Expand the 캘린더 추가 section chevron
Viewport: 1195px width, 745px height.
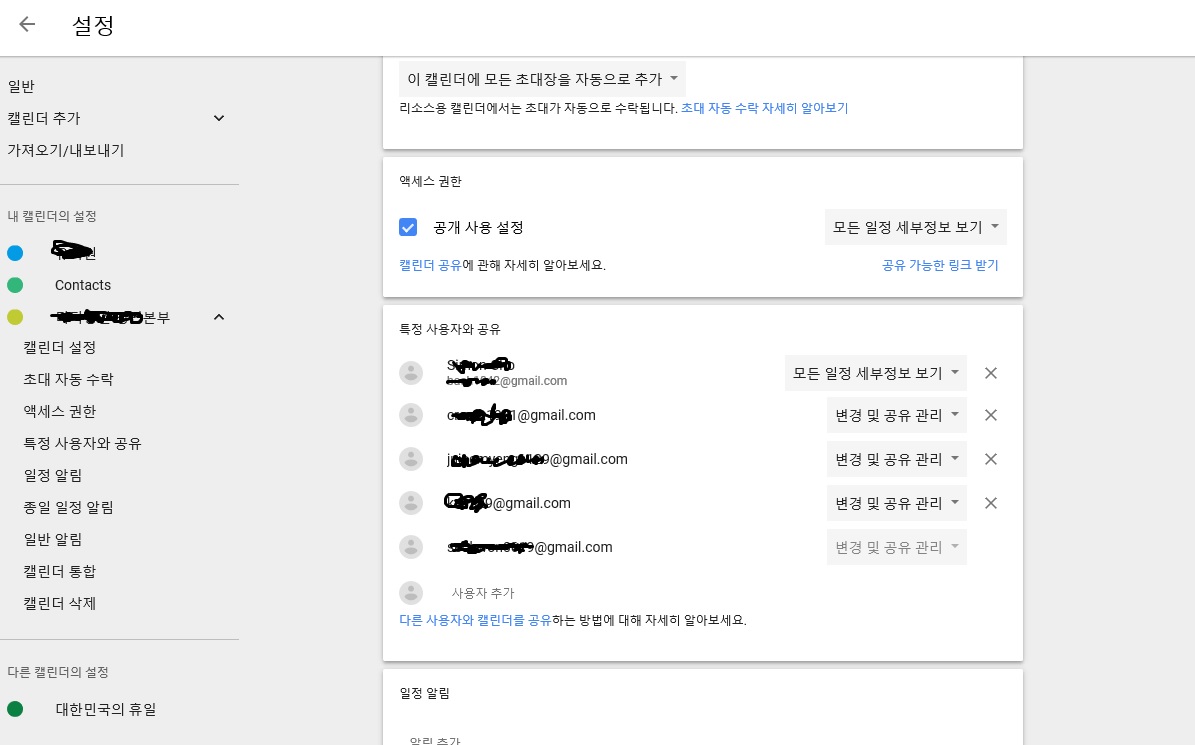(x=219, y=118)
